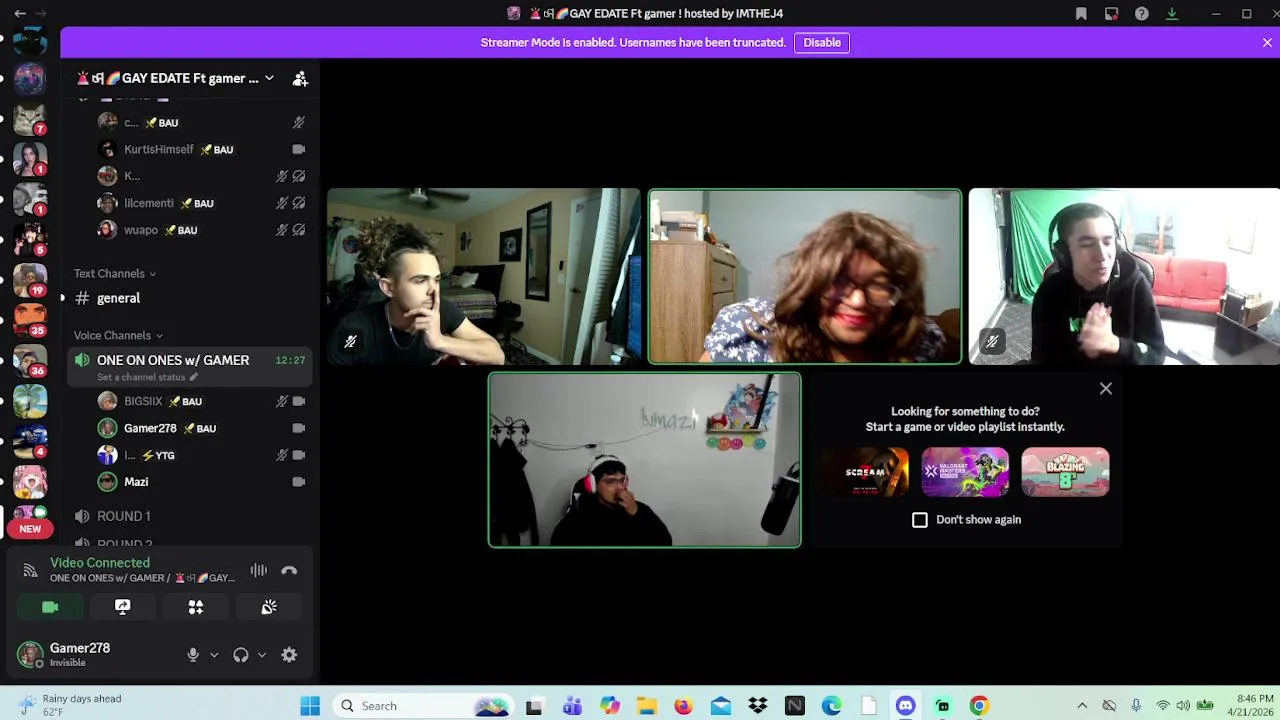Open Gamer278 user profile avatar panel
The width and height of the screenshot is (1280, 720).
tap(30, 655)
